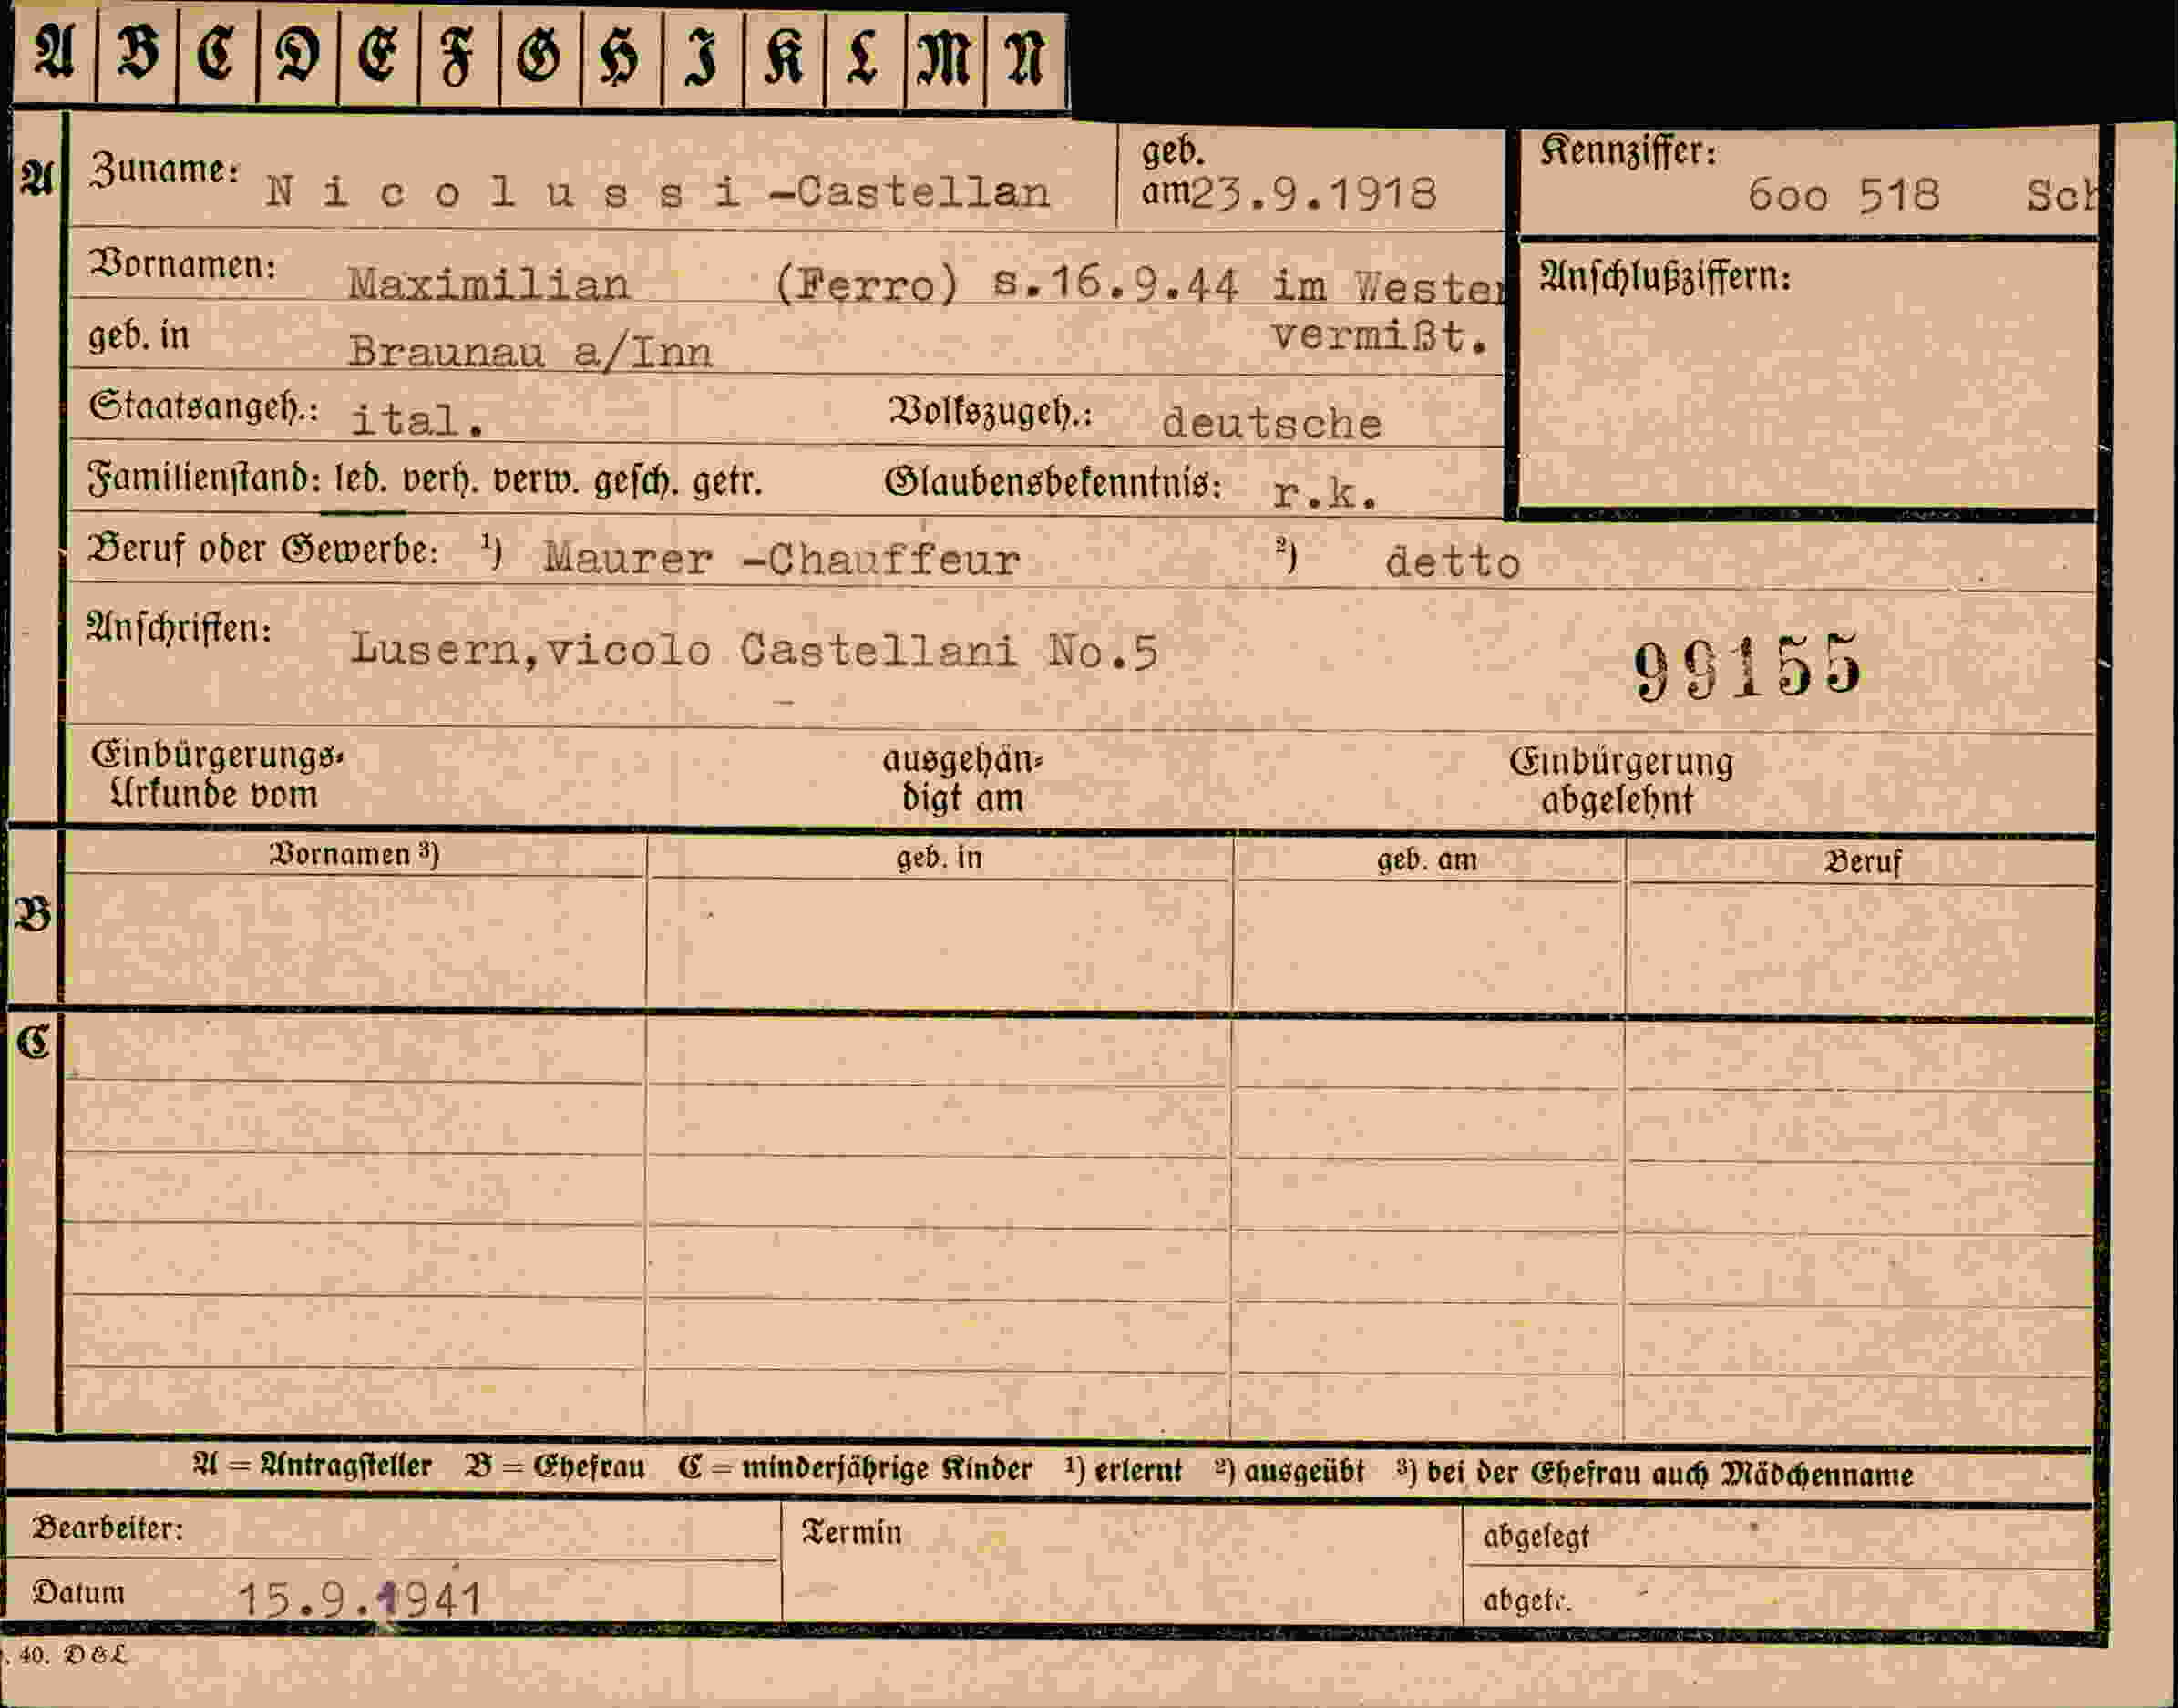Click the religion value 'r.k.'
The image size is (2178, 1708).
click(1327, 493)
